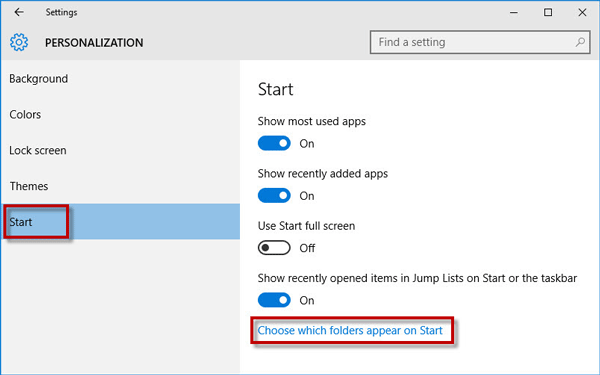Click the Personalization gear icon
The image size is (600, 375).
[19, 42]
